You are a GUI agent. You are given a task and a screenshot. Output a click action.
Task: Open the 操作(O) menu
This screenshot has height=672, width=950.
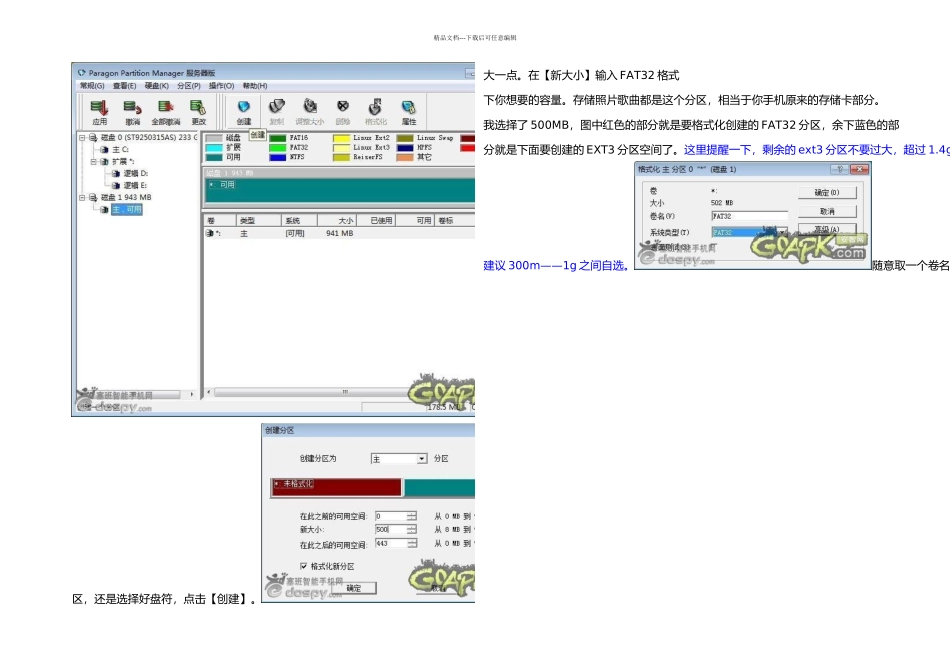pos(221,86)
